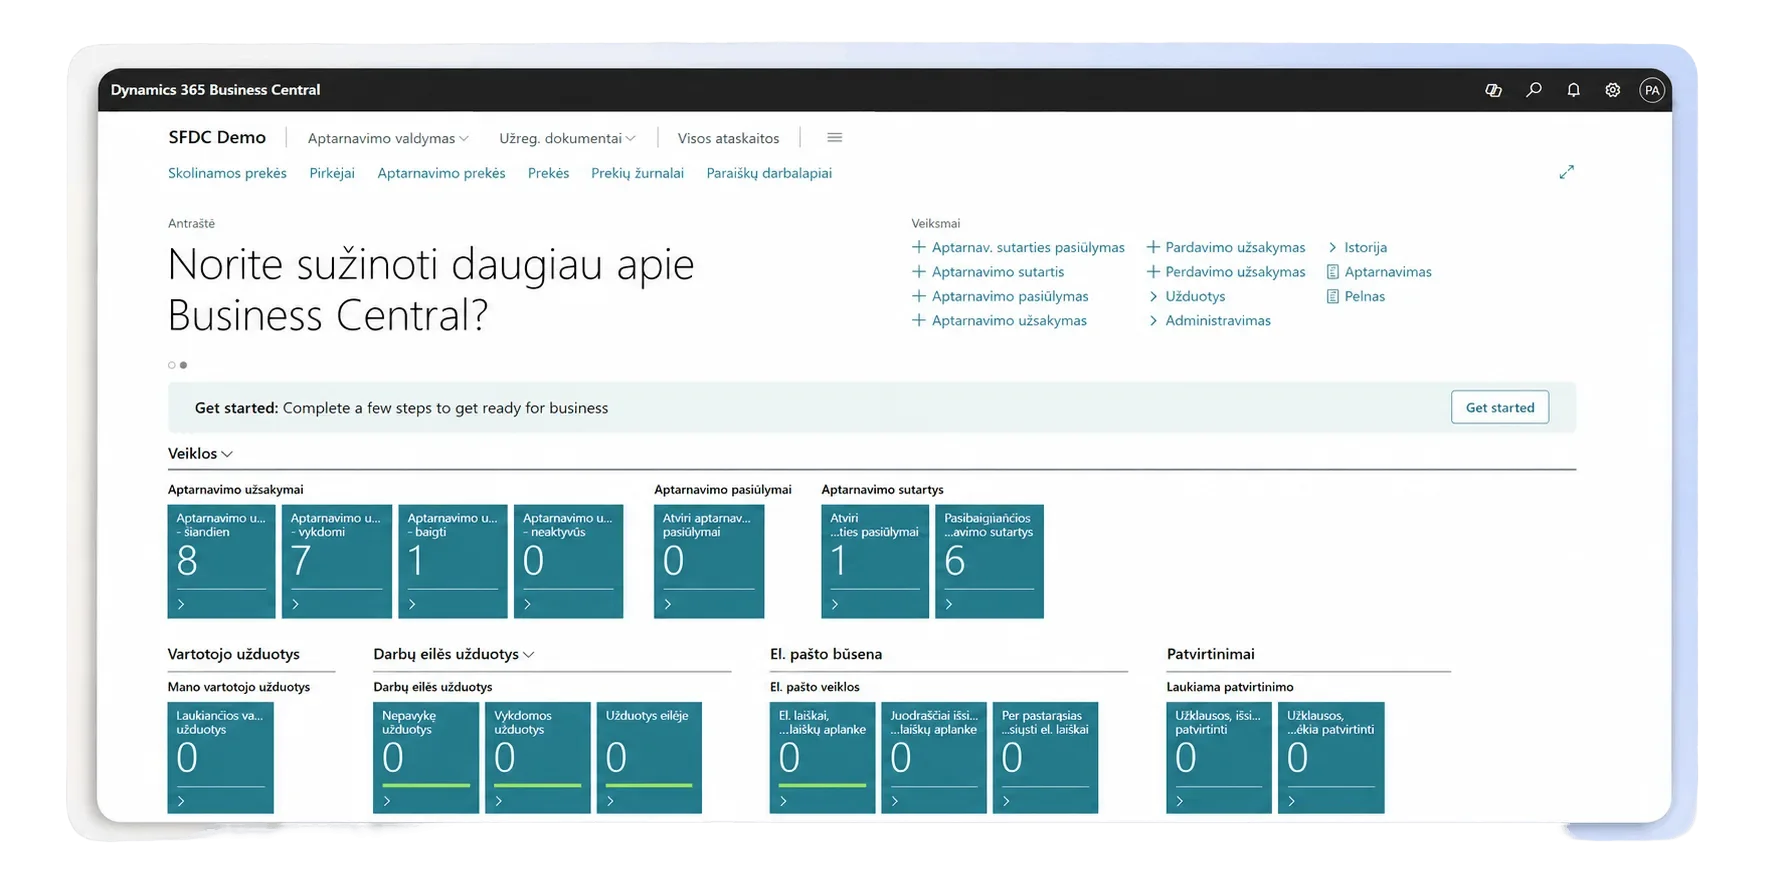Open the 'Vykdomos užduotys' tile
The height and width of the screenshot is (881, 1786).
point(537,758)
